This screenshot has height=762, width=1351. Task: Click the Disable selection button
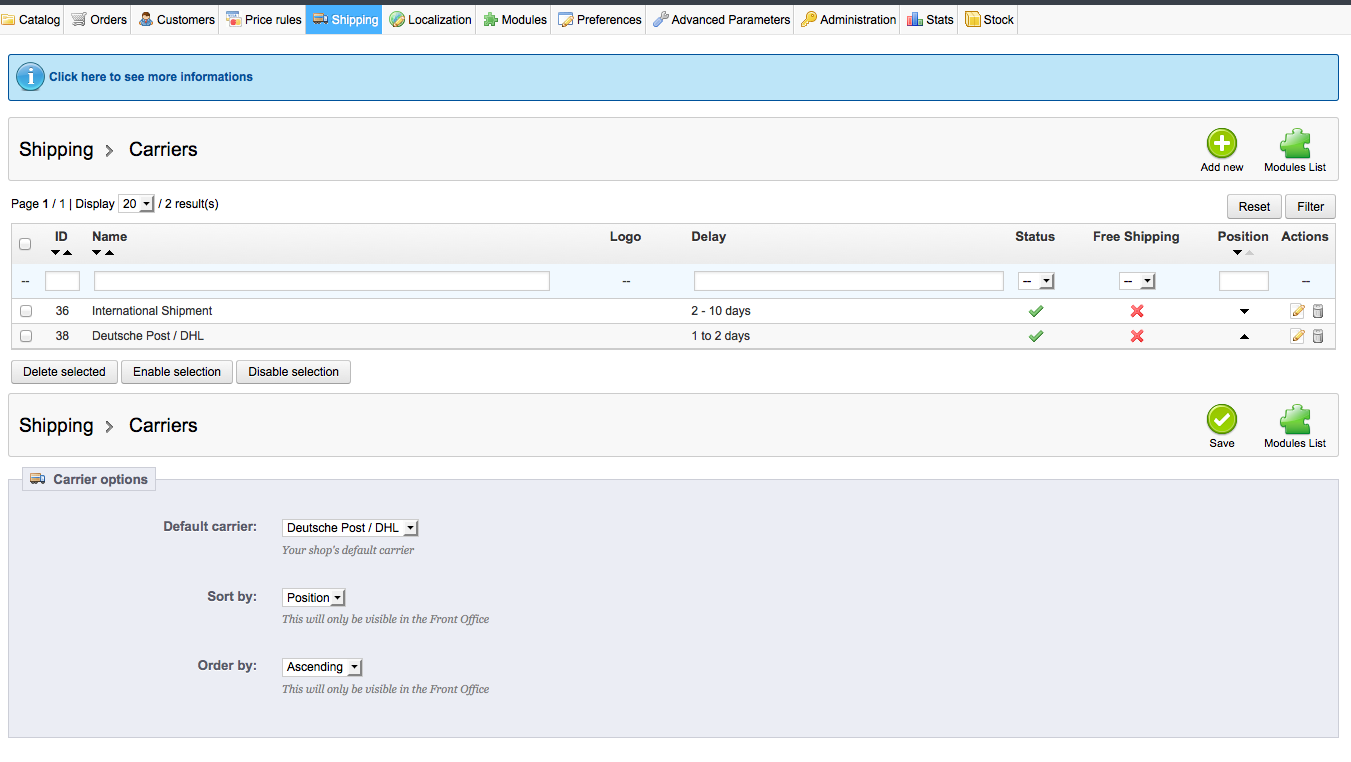(293, 372)
